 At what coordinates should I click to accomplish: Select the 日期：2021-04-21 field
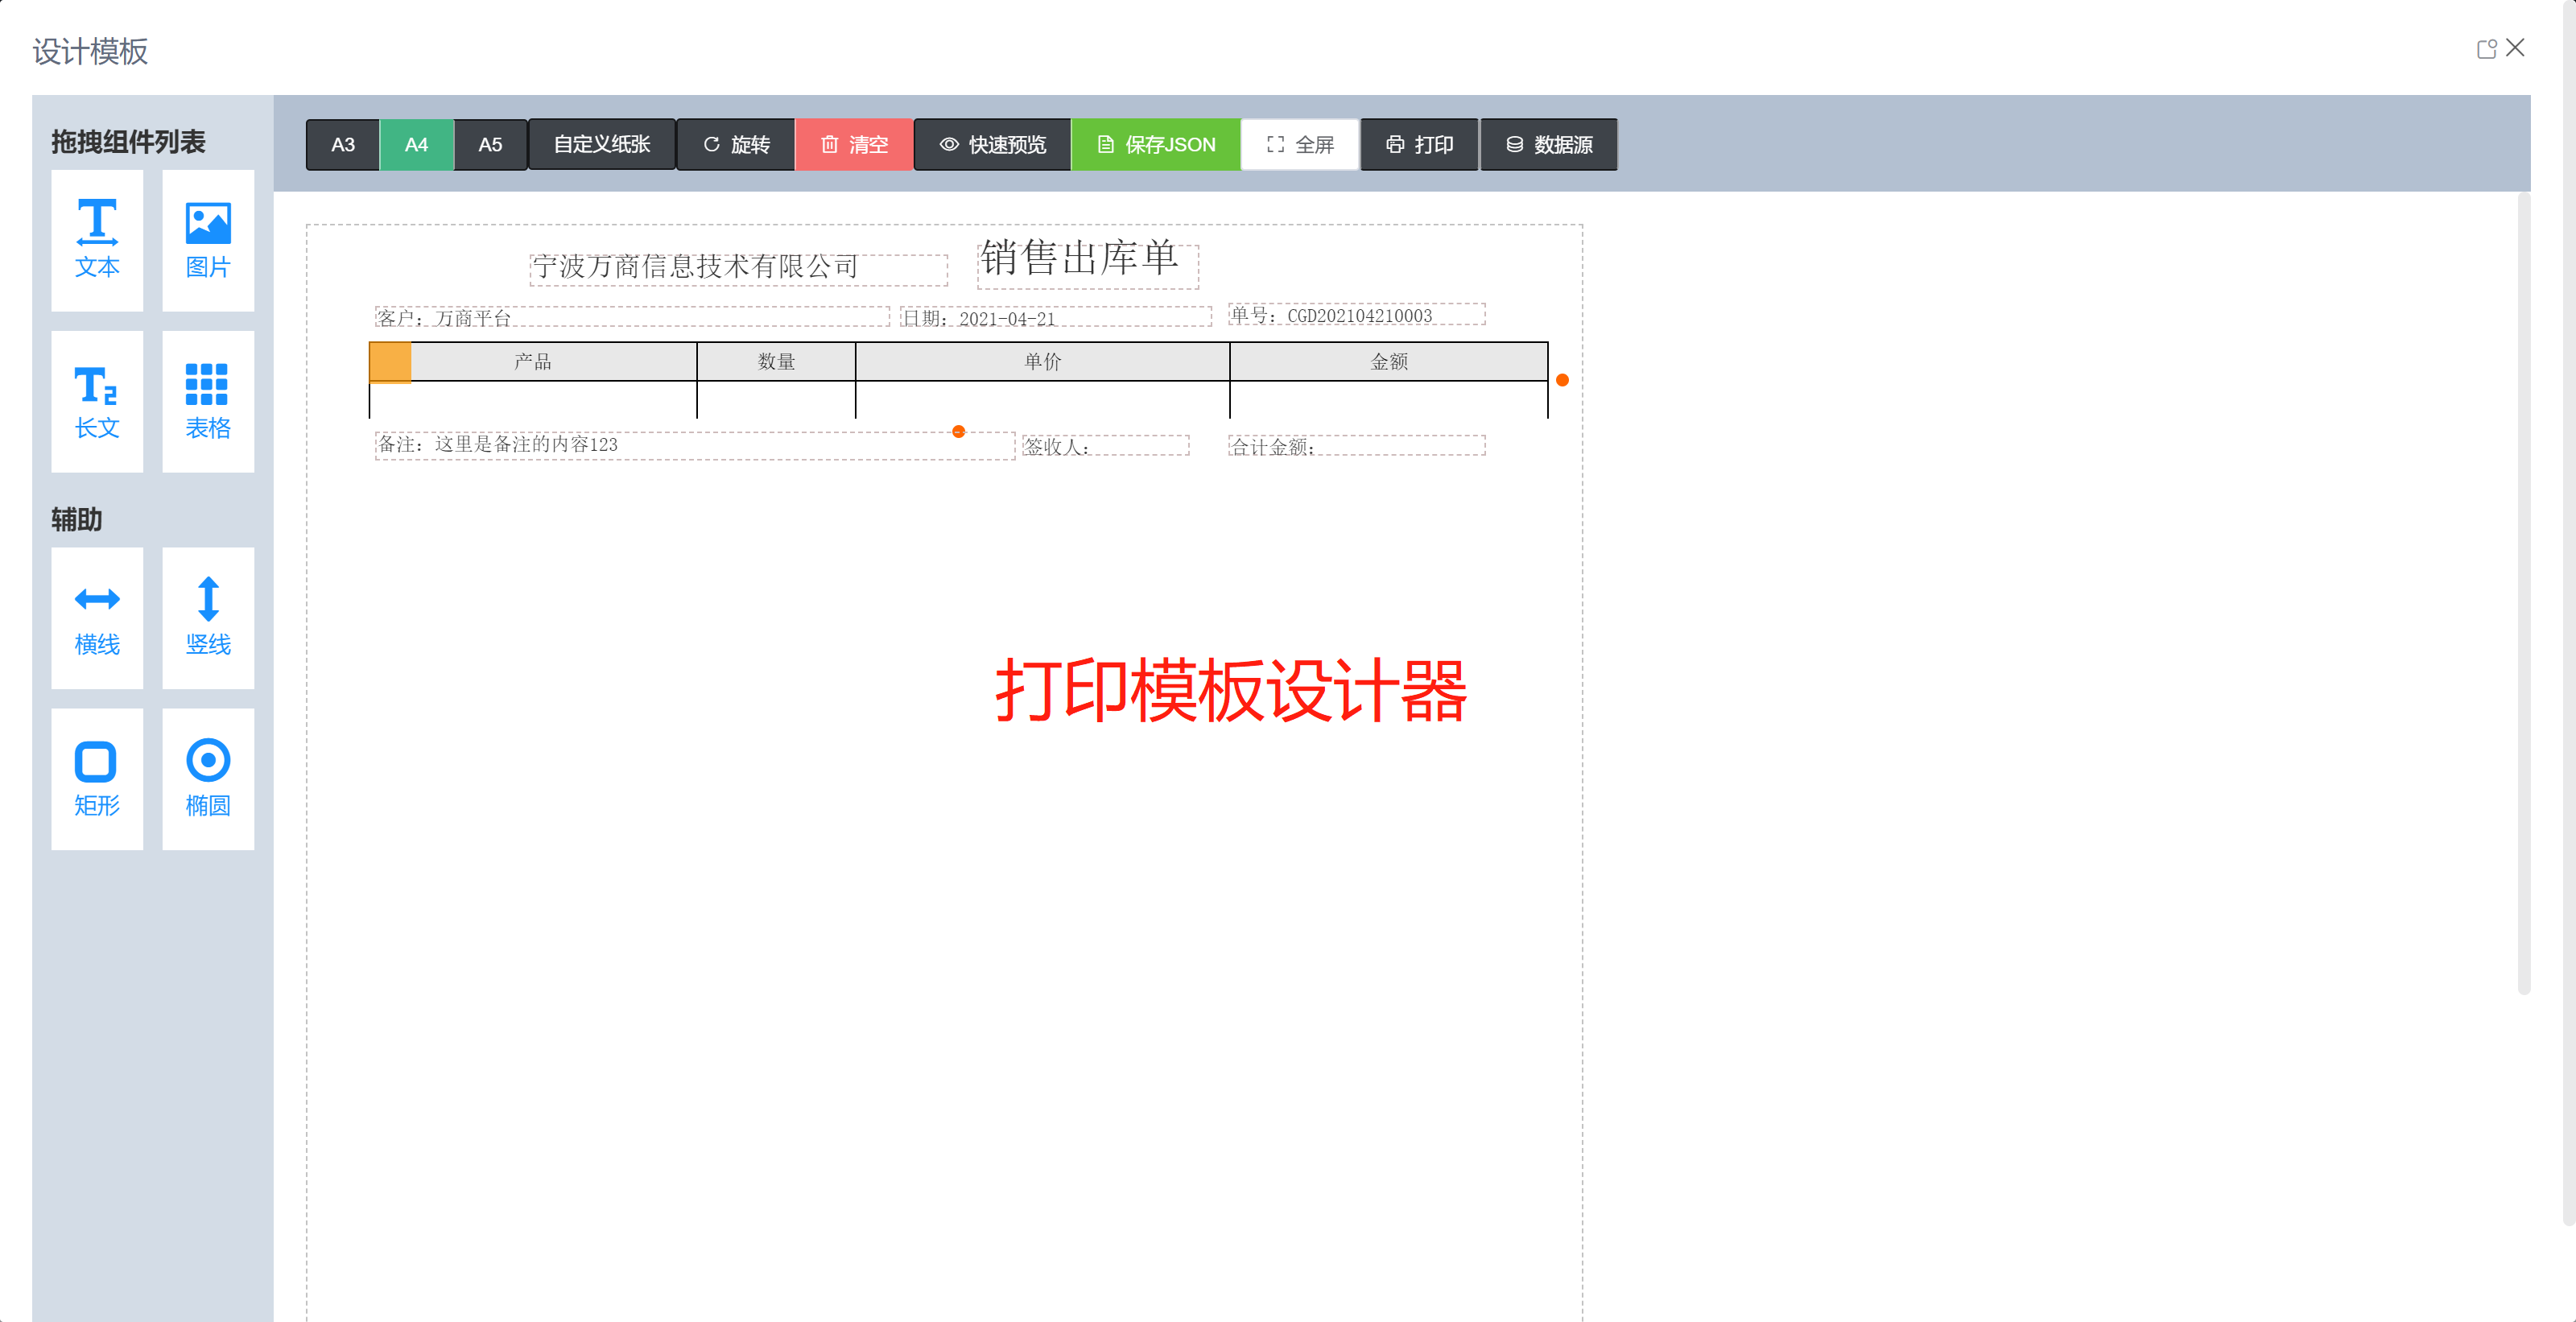[1056, 317]
